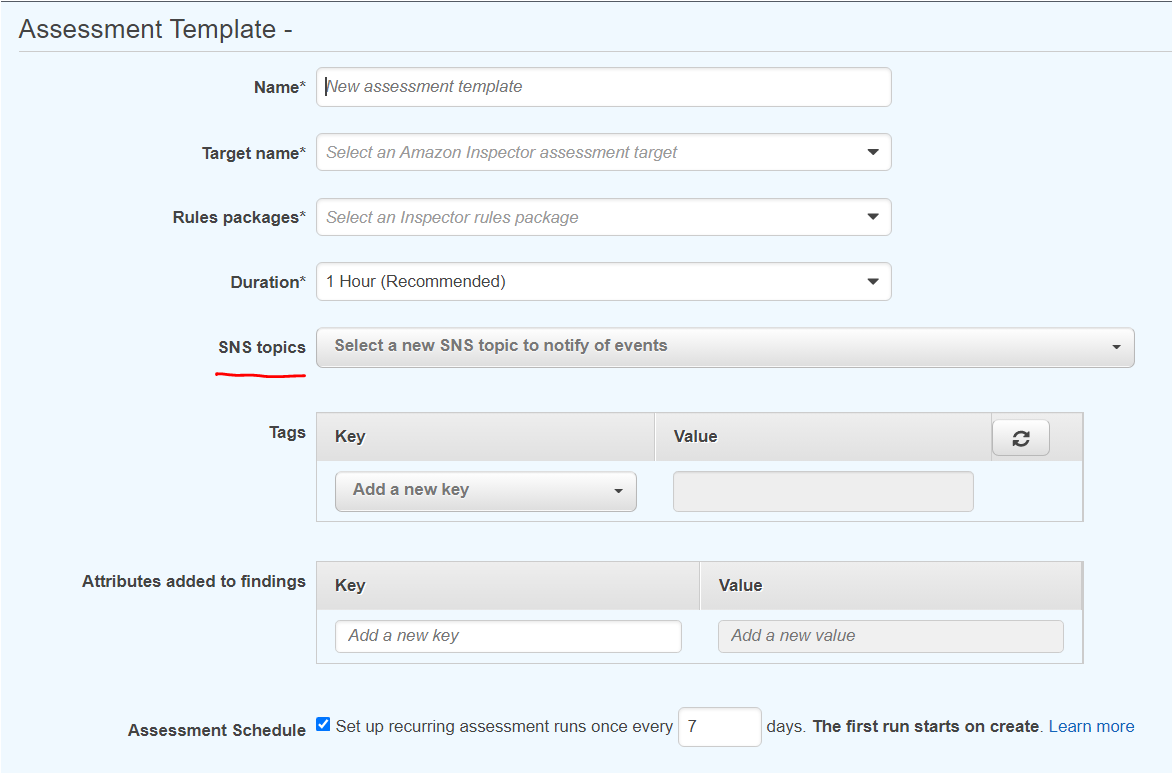Click Key column header in Tags table
1173x774 pixels.
click(350, 437)
